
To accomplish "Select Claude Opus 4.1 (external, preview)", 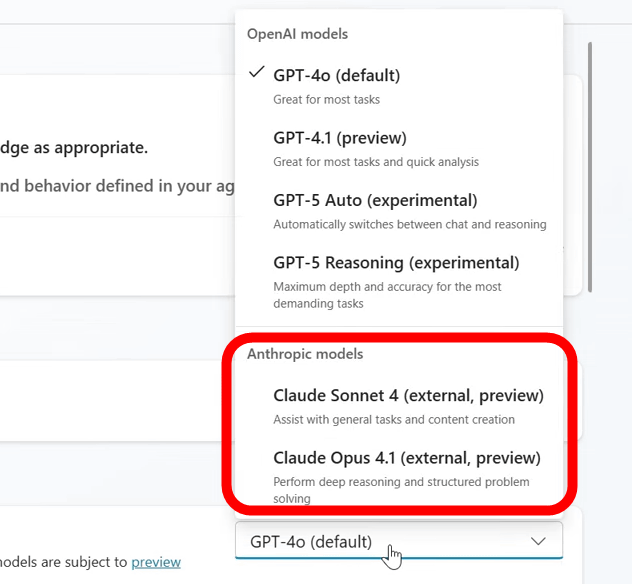I will click(406, 458).
